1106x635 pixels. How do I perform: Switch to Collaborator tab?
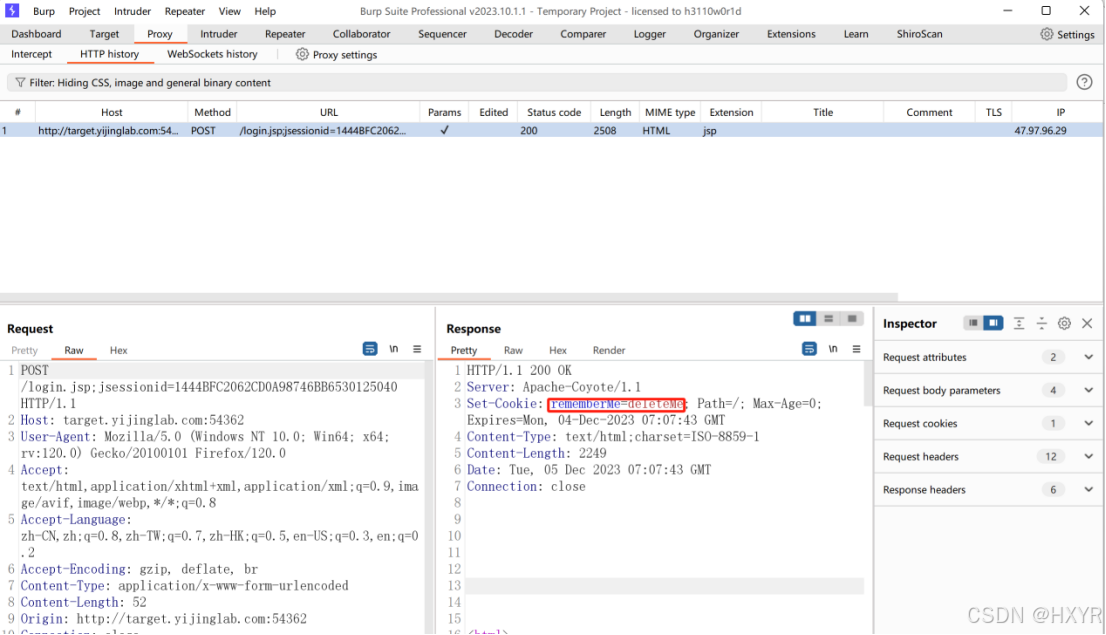click(361, 34)
